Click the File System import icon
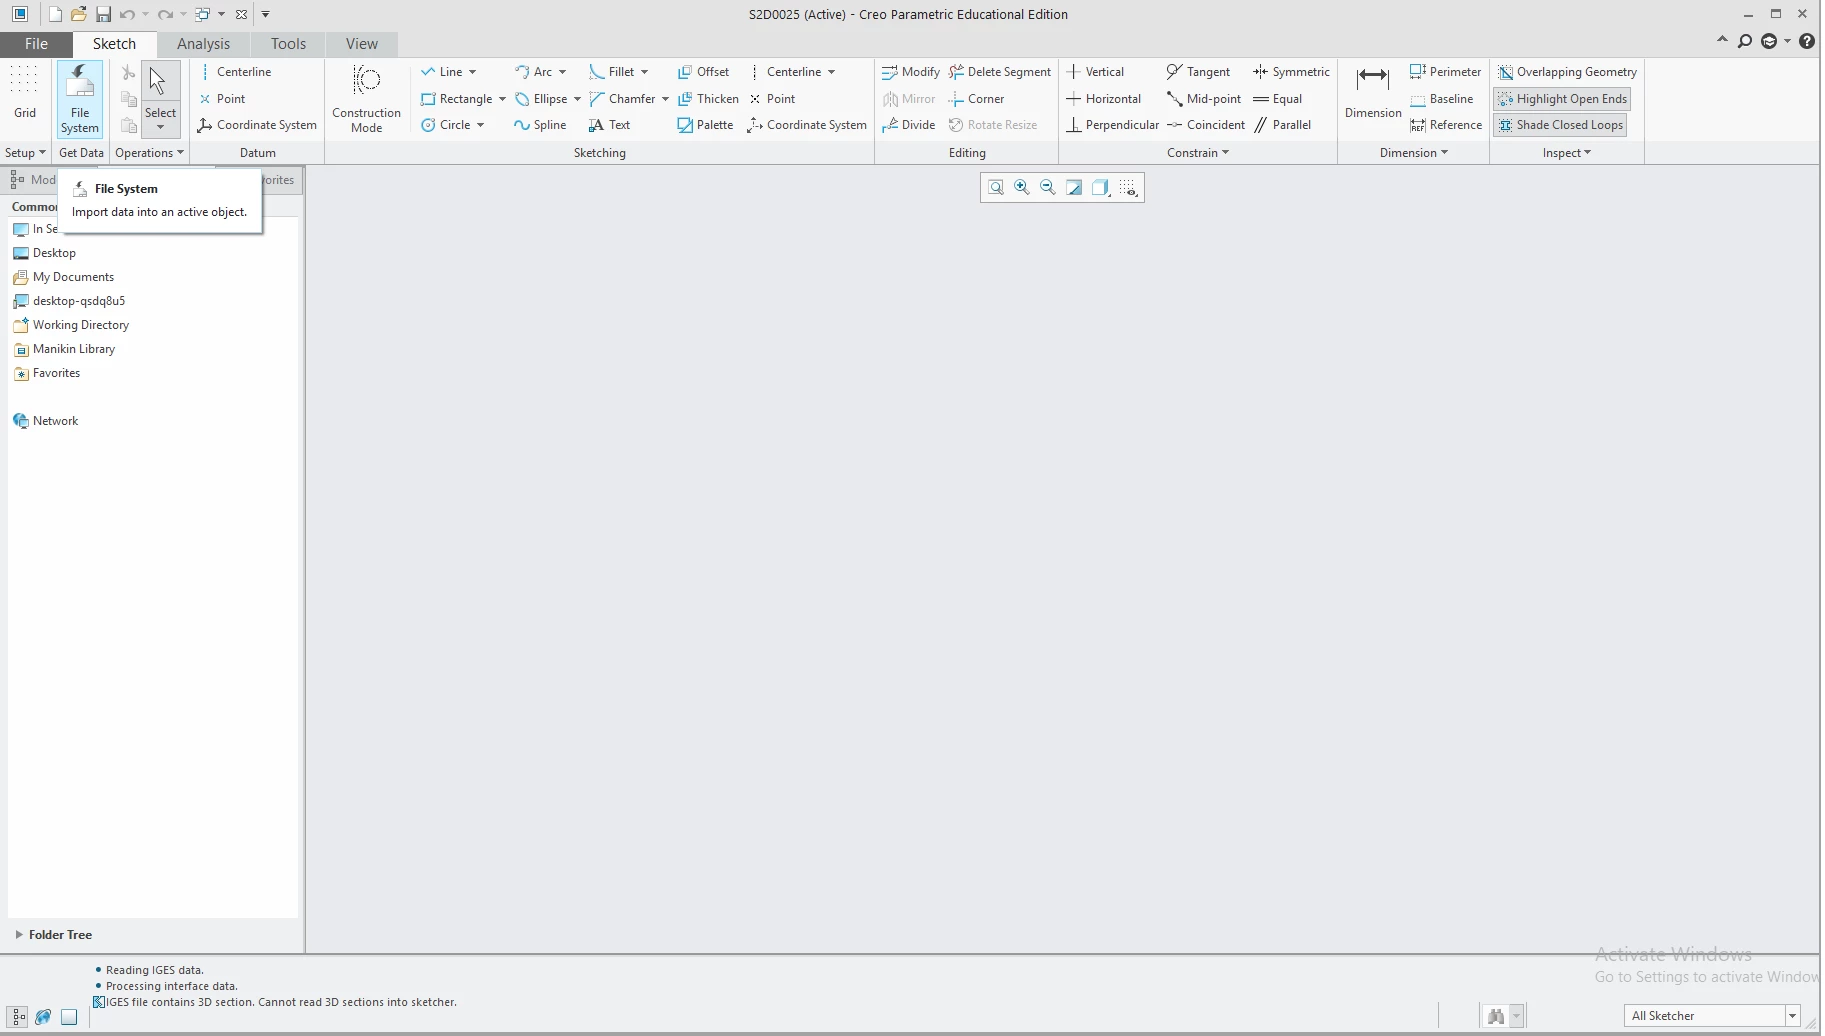 coord(80,99)
